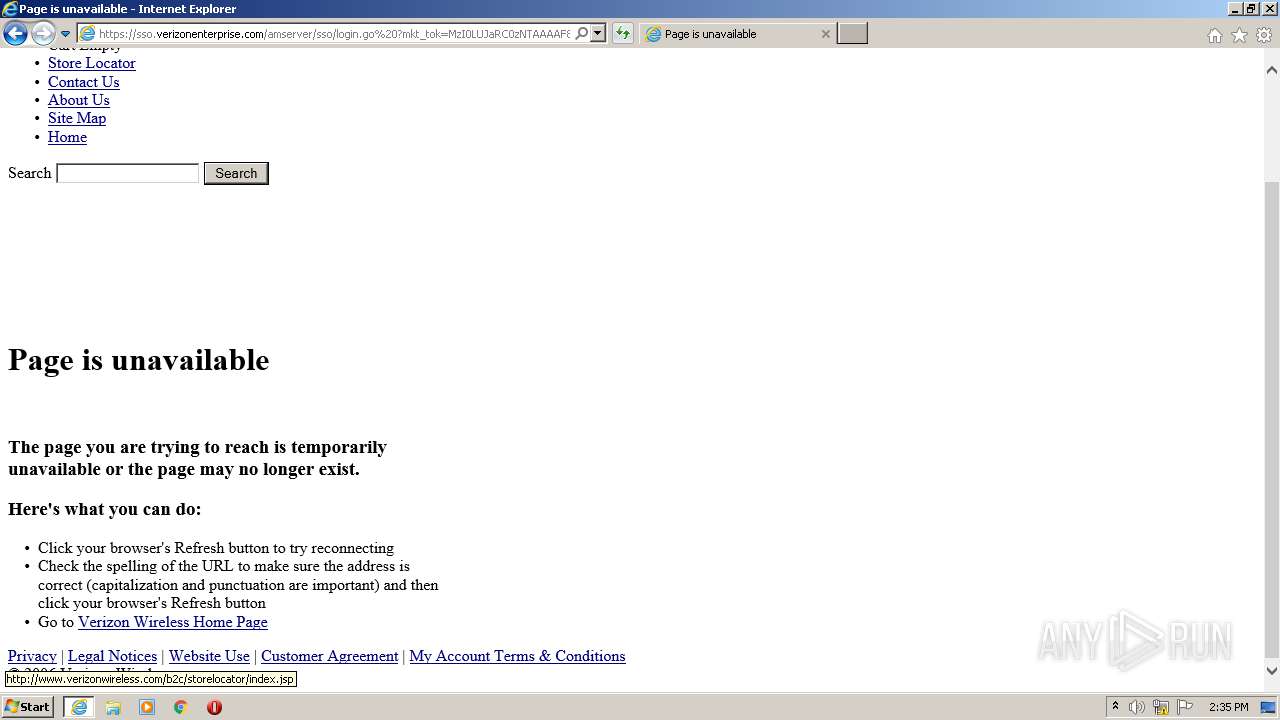Screen dimensions: 1280x720
Task: Minimize the Internet Explorer window
Action: point(1235,8)
